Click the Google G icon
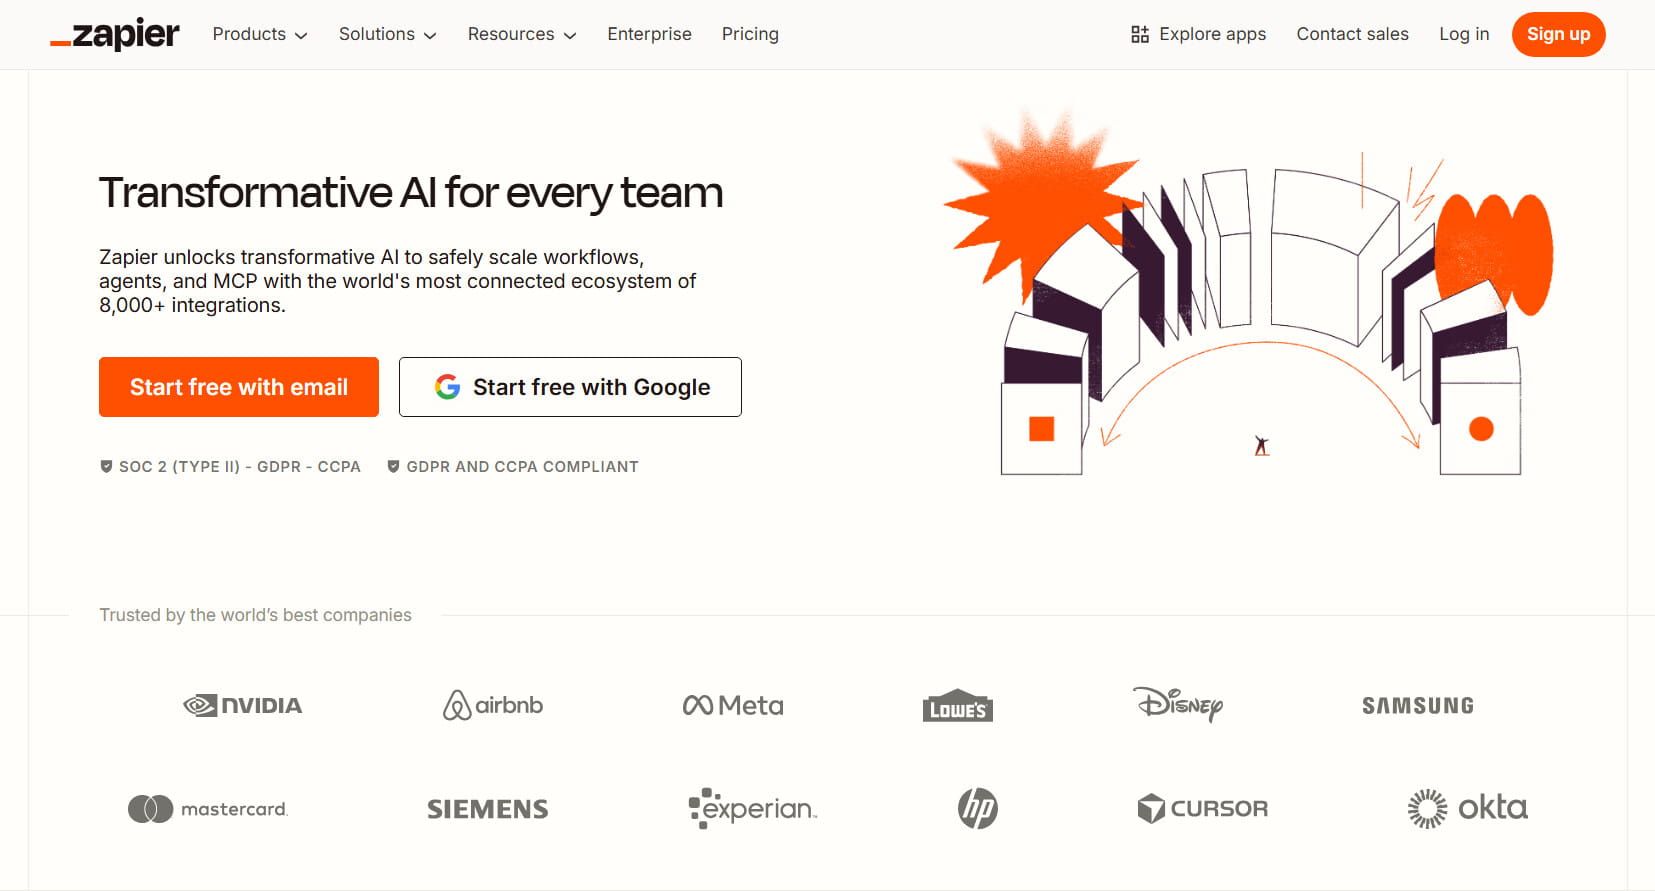The width and height of the screenshot is (1655, 891). 447,387
